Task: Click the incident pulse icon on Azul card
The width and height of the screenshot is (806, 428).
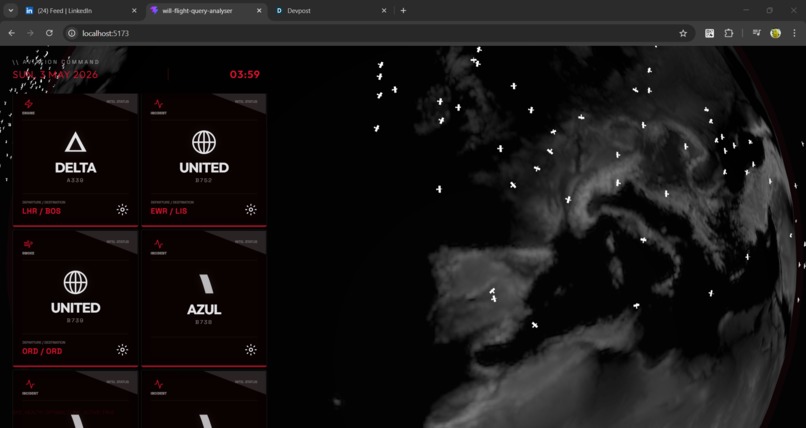Action: 158,244
